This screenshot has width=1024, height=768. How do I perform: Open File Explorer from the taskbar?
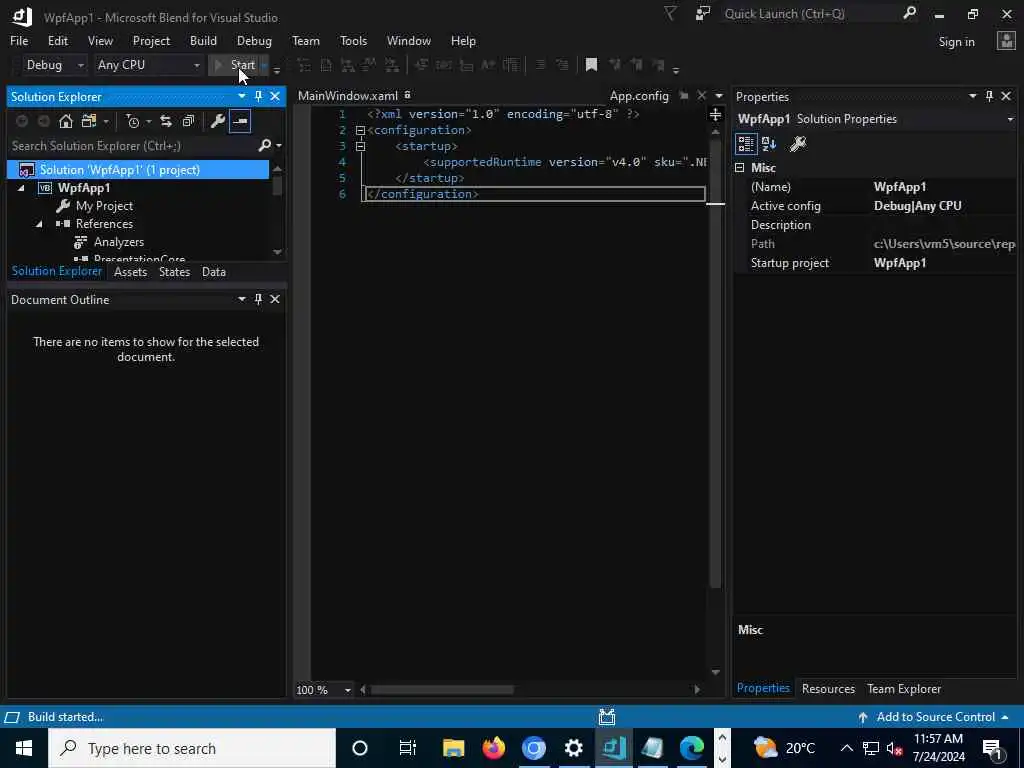tap(453, 748)
